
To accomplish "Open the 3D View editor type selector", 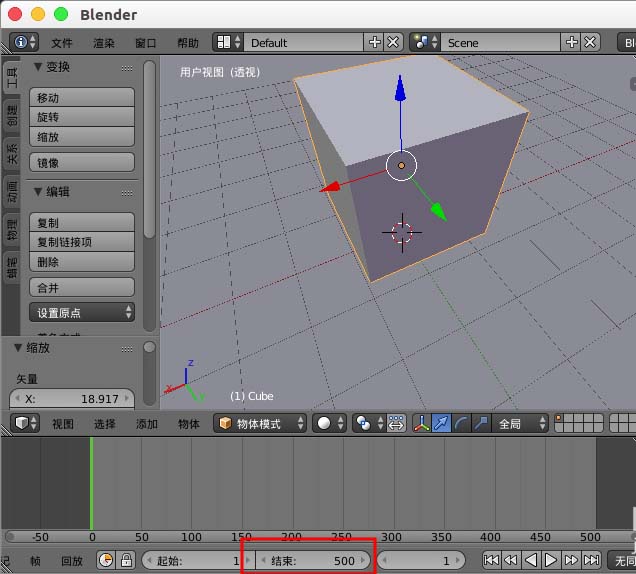I will pos(25,424).
